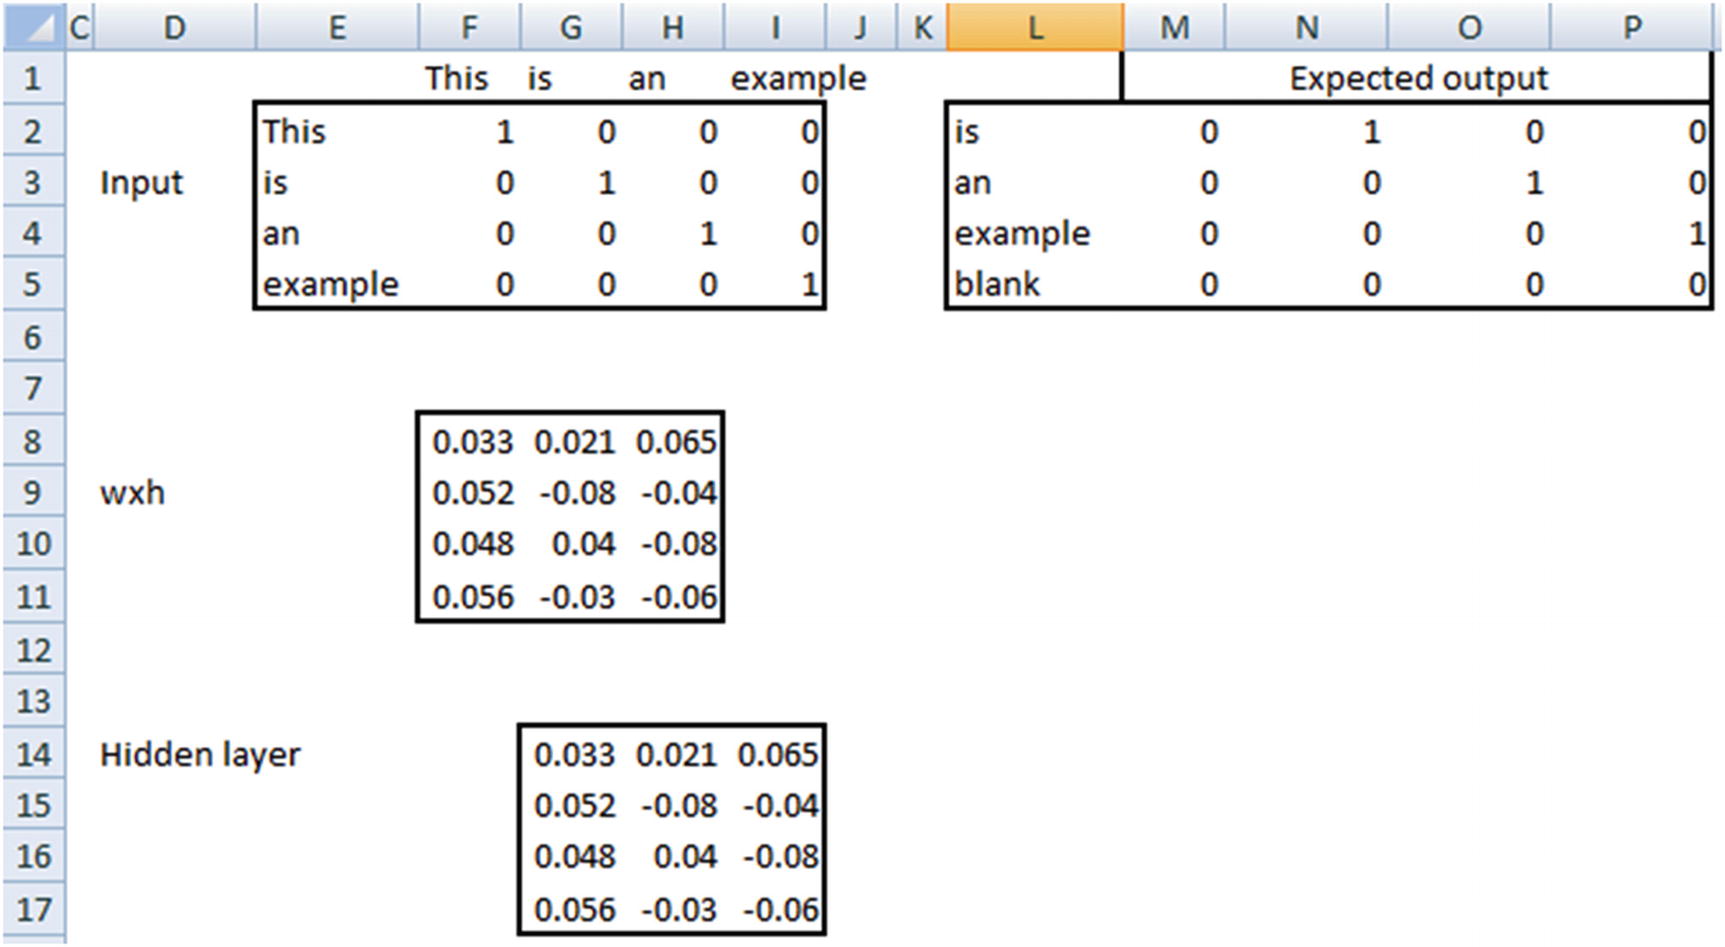Select column D header
The image size is (1725, 947).
174,27
